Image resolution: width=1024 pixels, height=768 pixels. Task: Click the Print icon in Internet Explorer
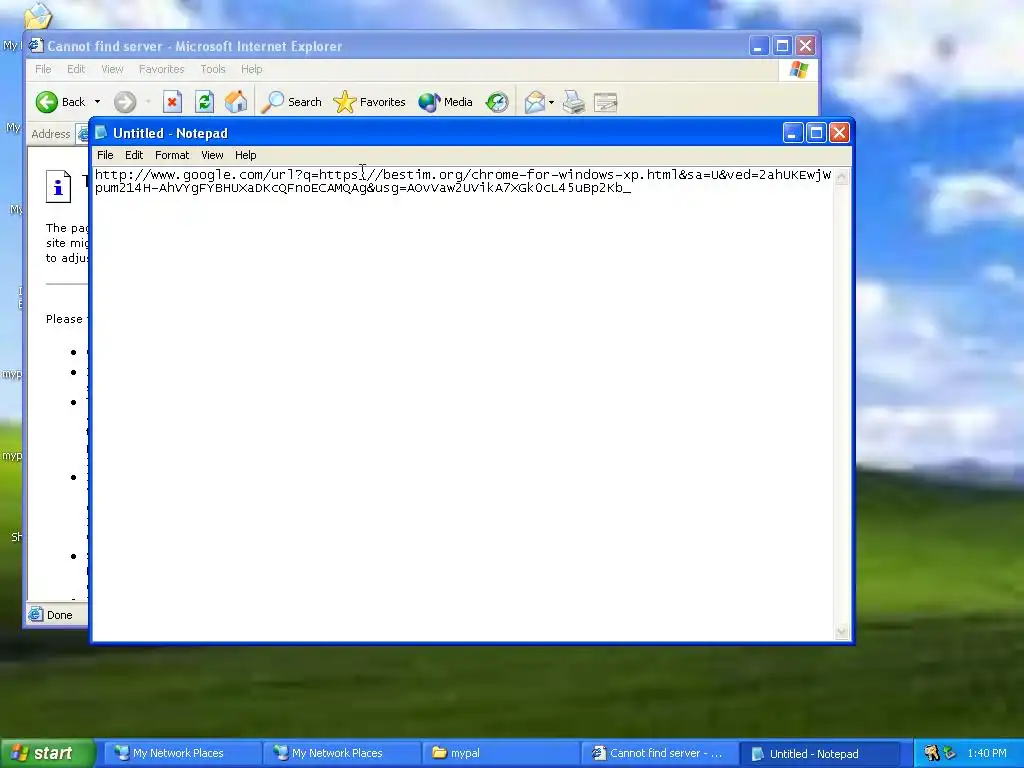[x=574, y=102]
